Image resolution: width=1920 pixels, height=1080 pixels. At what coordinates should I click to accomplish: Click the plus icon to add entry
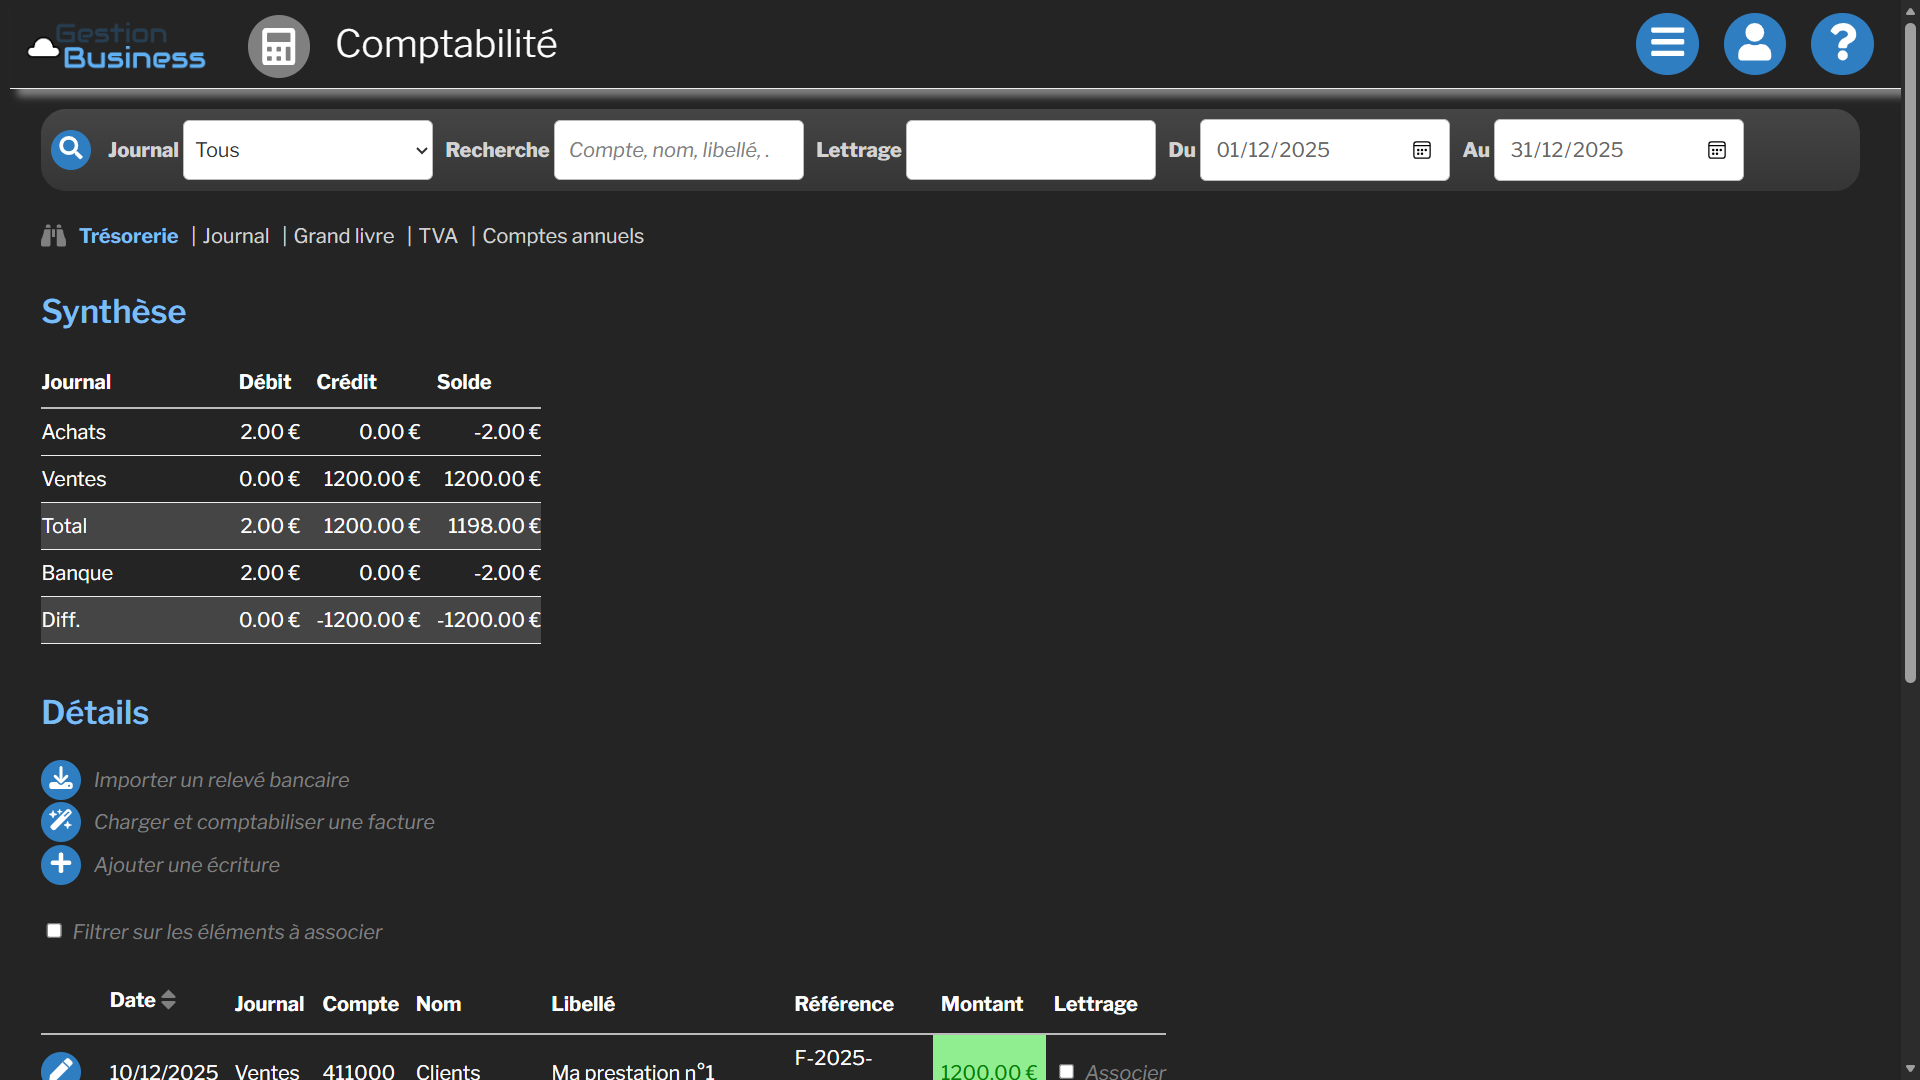click(61, 865)
